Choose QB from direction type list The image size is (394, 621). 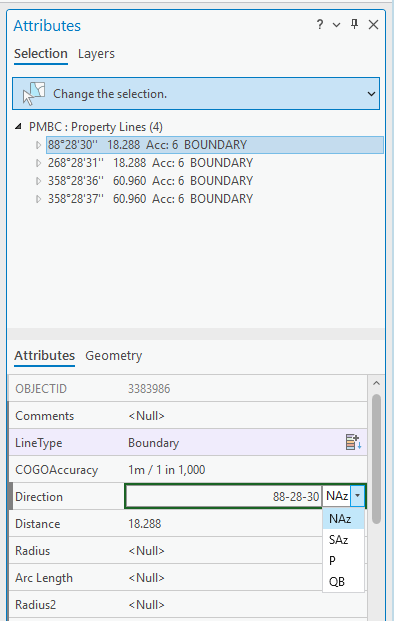[343, 581]
